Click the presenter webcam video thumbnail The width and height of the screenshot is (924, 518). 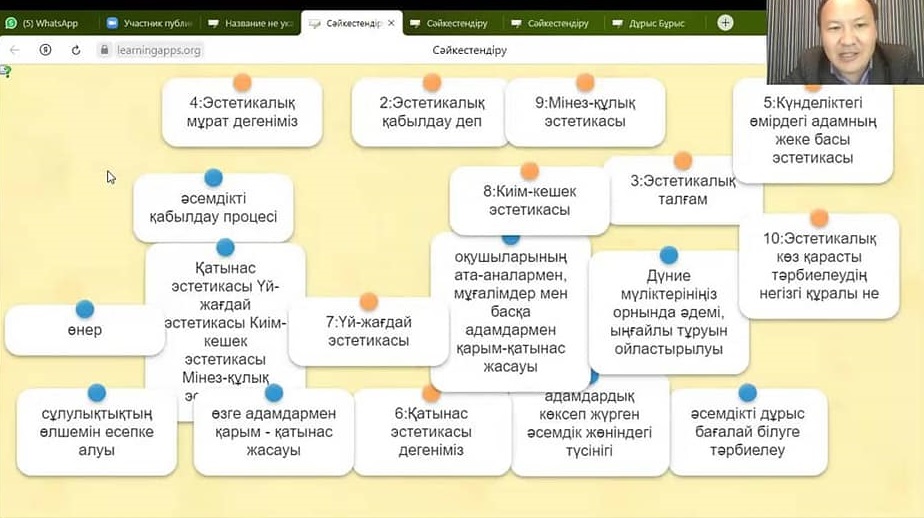845,42
